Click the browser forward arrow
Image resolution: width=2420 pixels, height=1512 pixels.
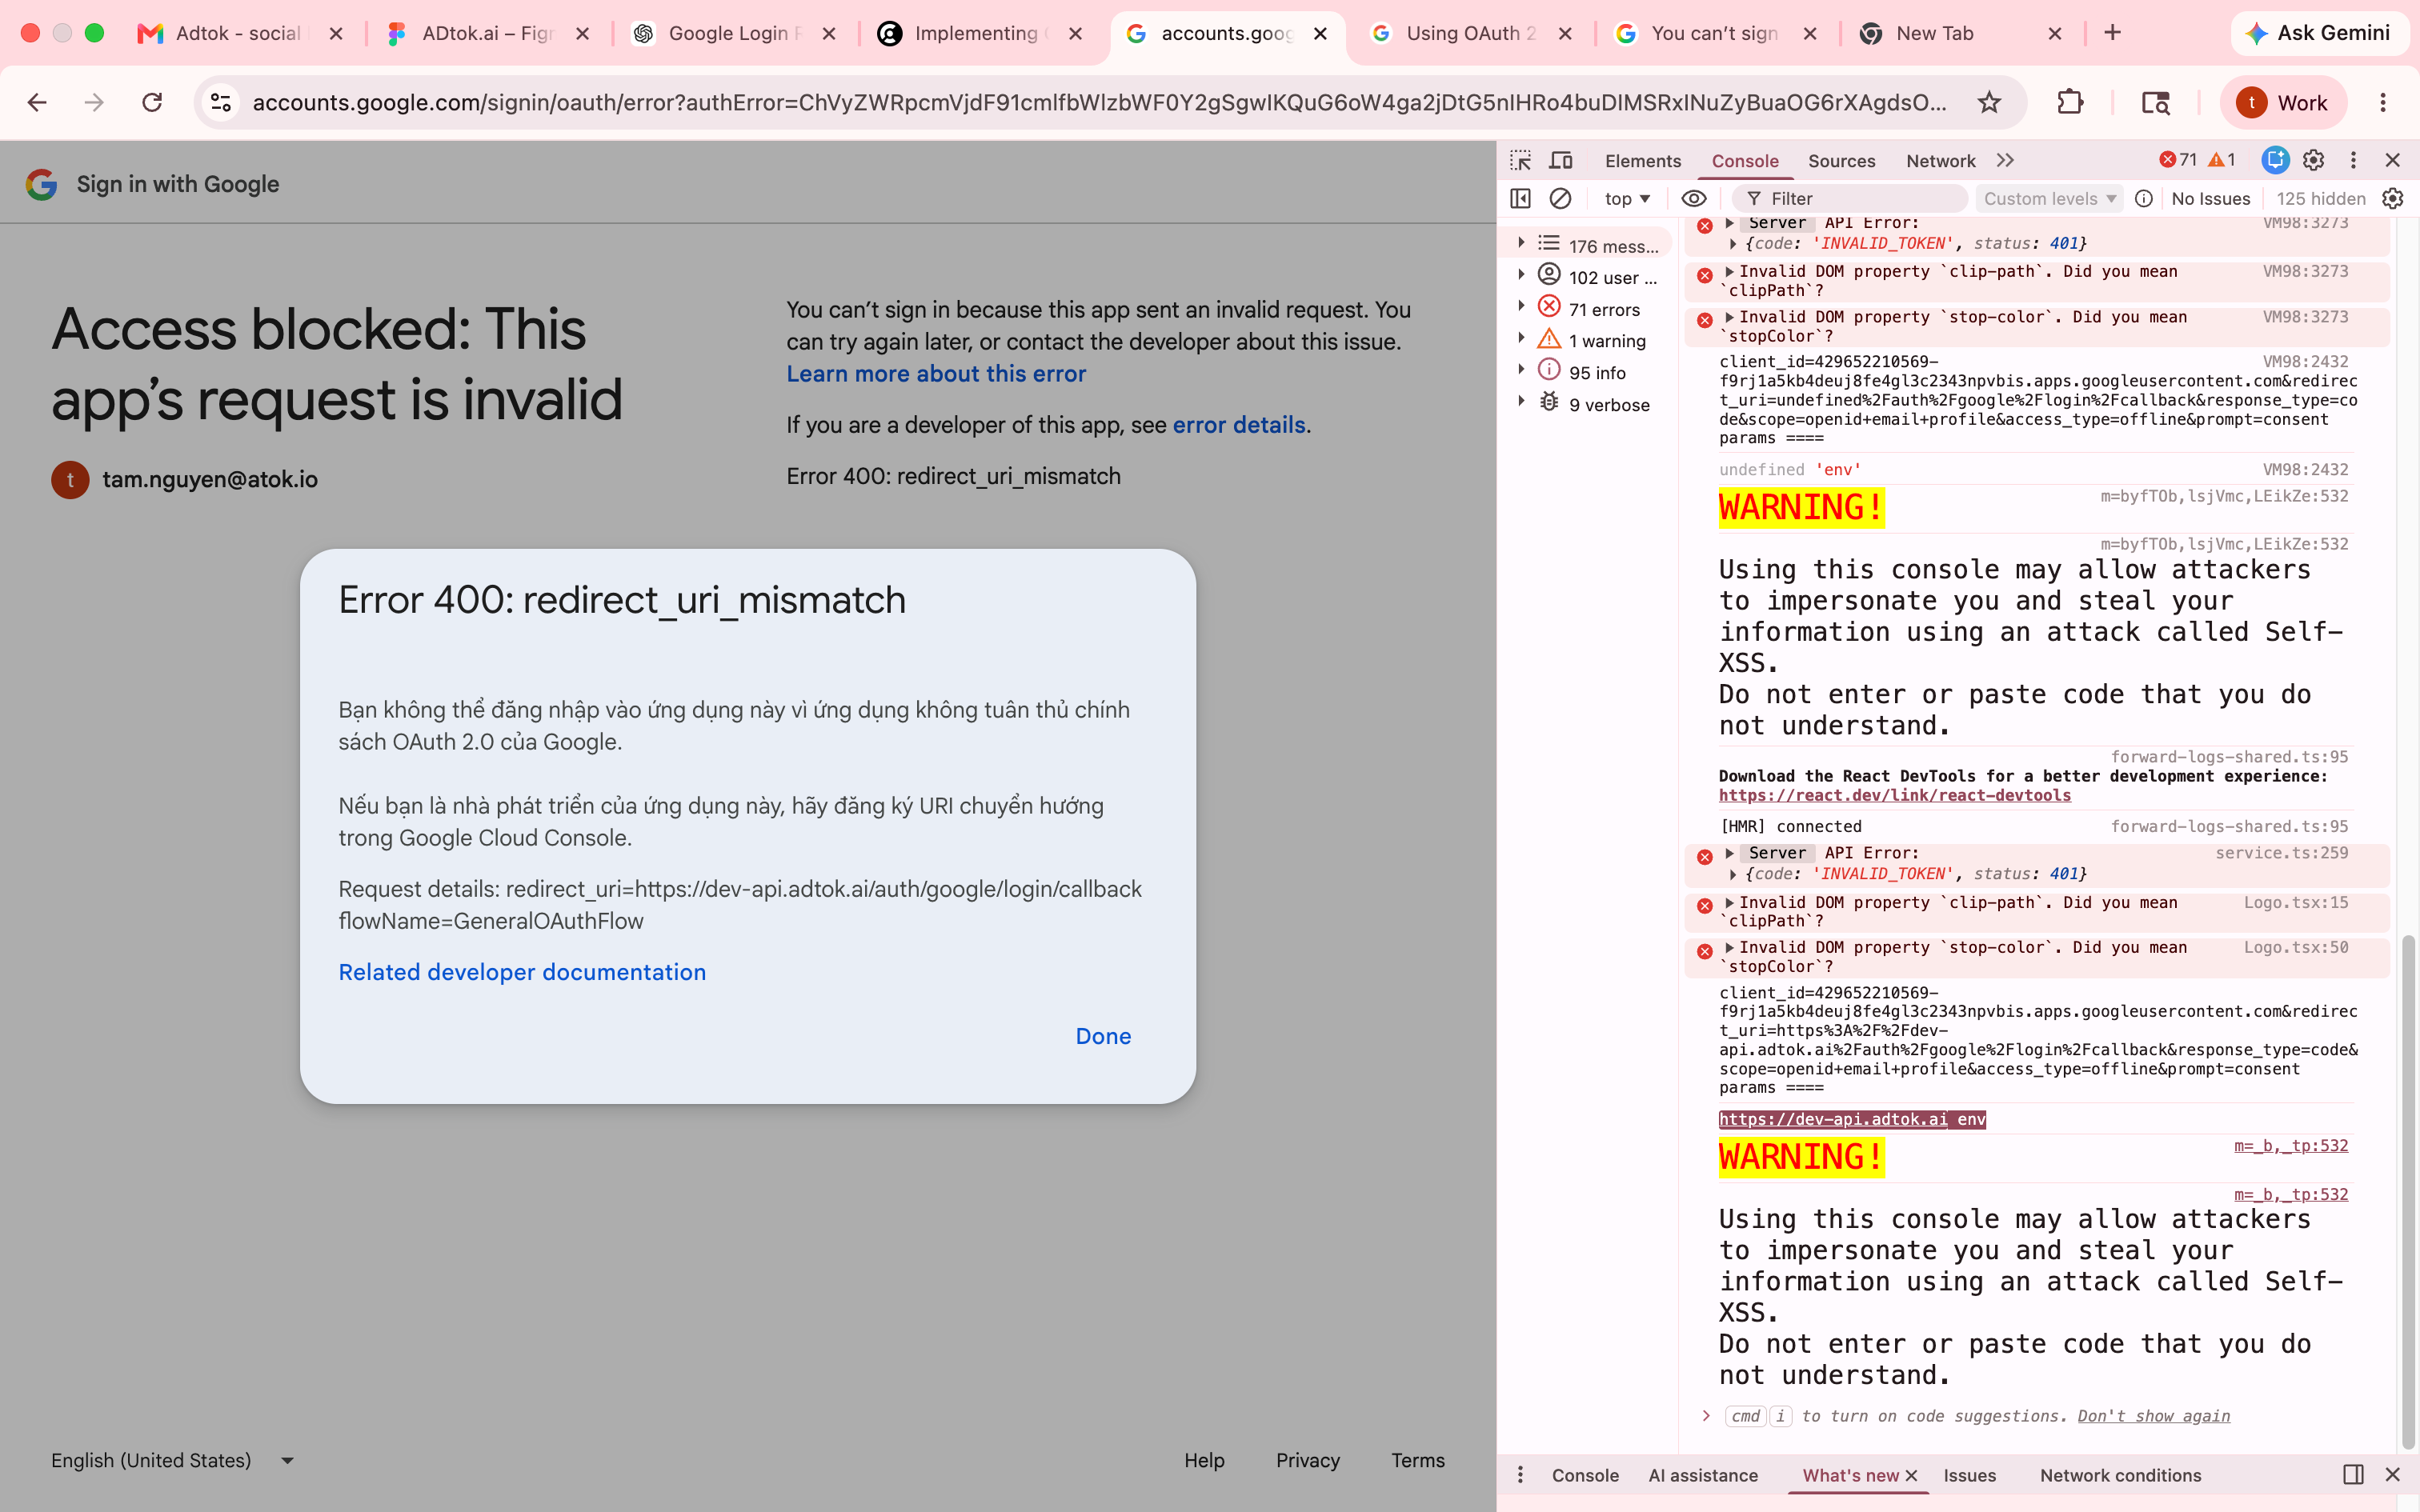(94, 102)
